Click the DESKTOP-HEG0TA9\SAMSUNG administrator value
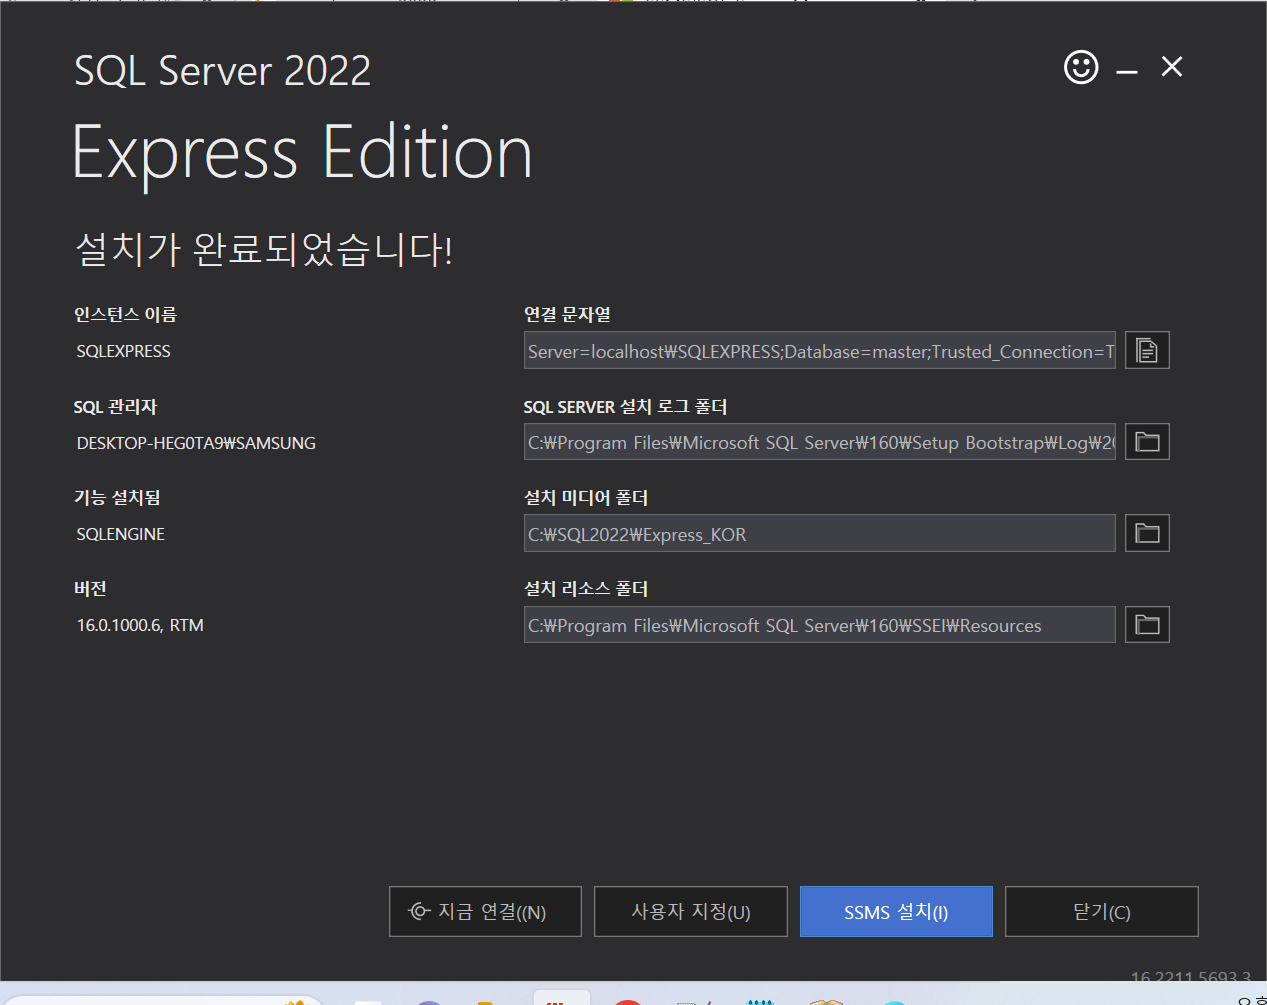Image resolution: width=1267 pixels, height=1005 pixels. 196,443
